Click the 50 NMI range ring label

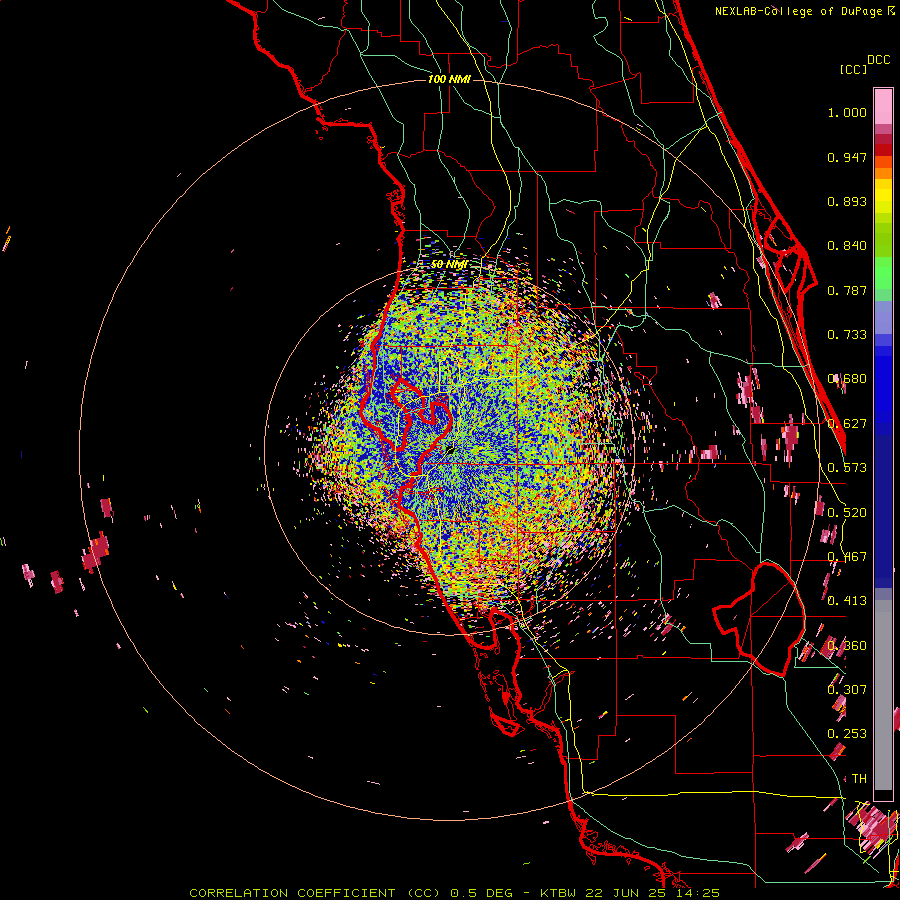point(449,265)
